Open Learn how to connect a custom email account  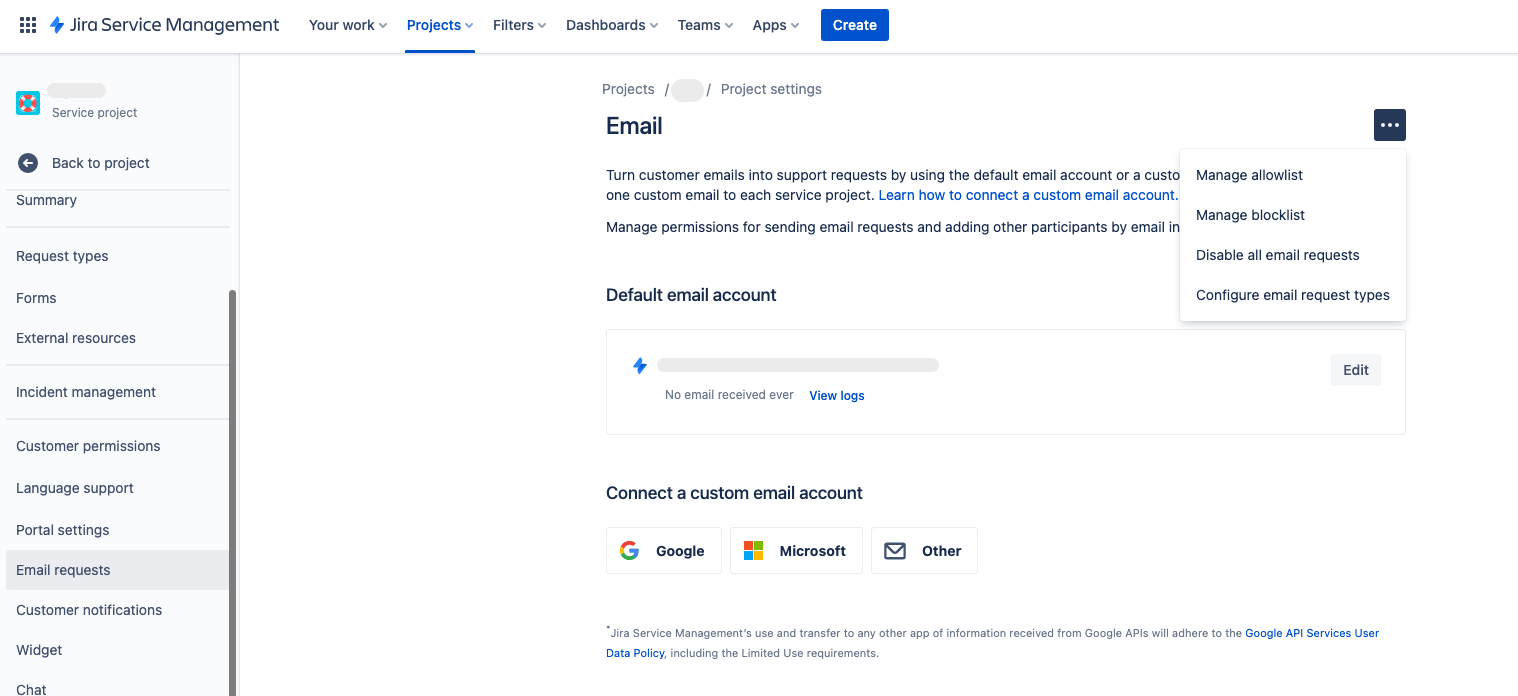click(1028, 195)
